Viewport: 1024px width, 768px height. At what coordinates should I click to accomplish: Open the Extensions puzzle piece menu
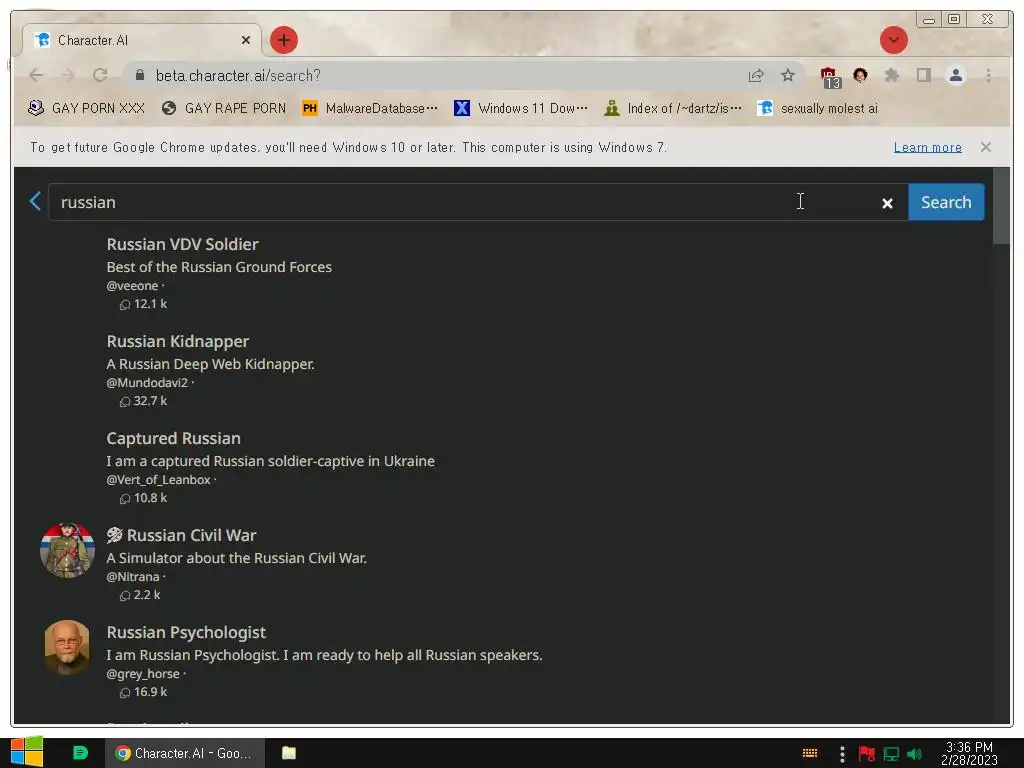click(891, 75)
